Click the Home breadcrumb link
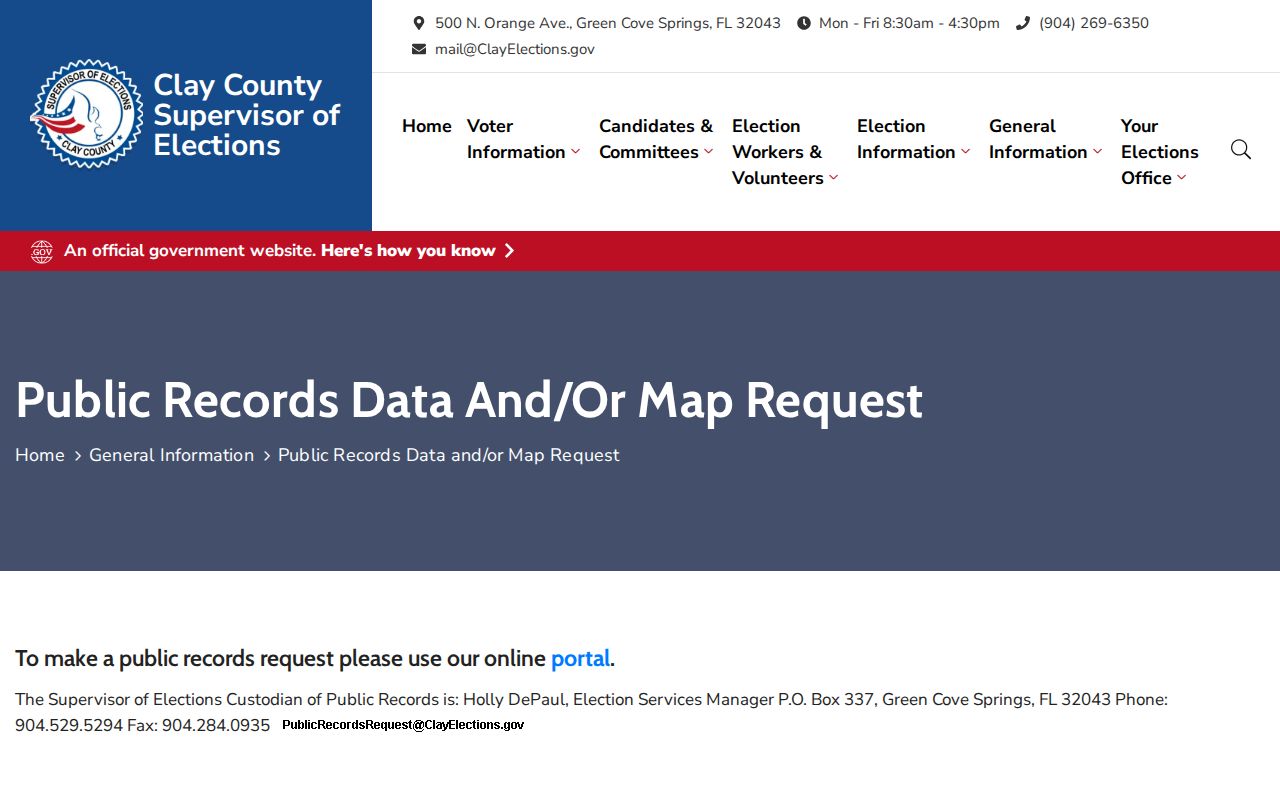The image size is (1280, 800). [40, 455]
